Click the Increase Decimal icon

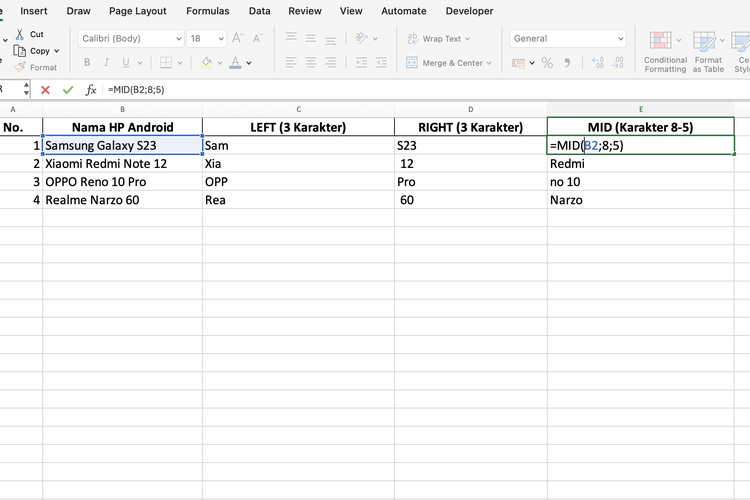pyautogui.click(x=598, y=63)
